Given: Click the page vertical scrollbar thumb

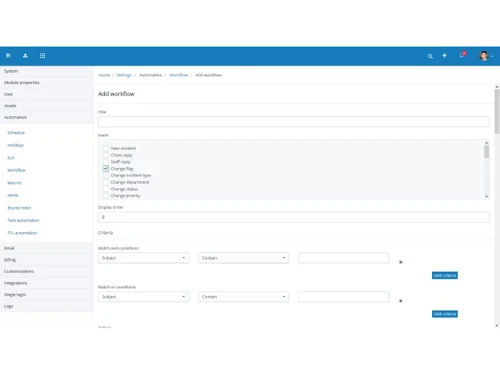Looking at the screenshot, I should 497,112.
